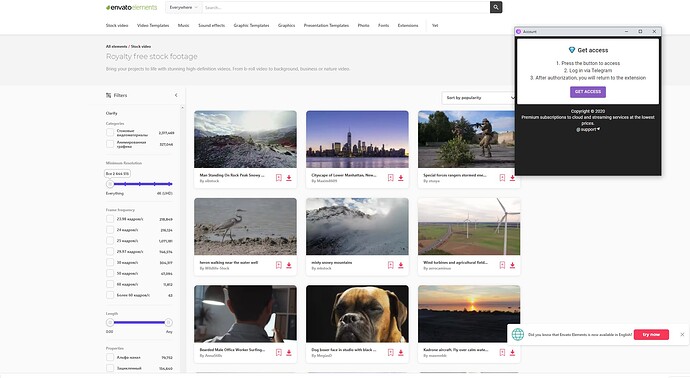Bookmark the Man Standing On Rock Peak video
The height and width of the screenshot is (378, 690).
point(279,178)
